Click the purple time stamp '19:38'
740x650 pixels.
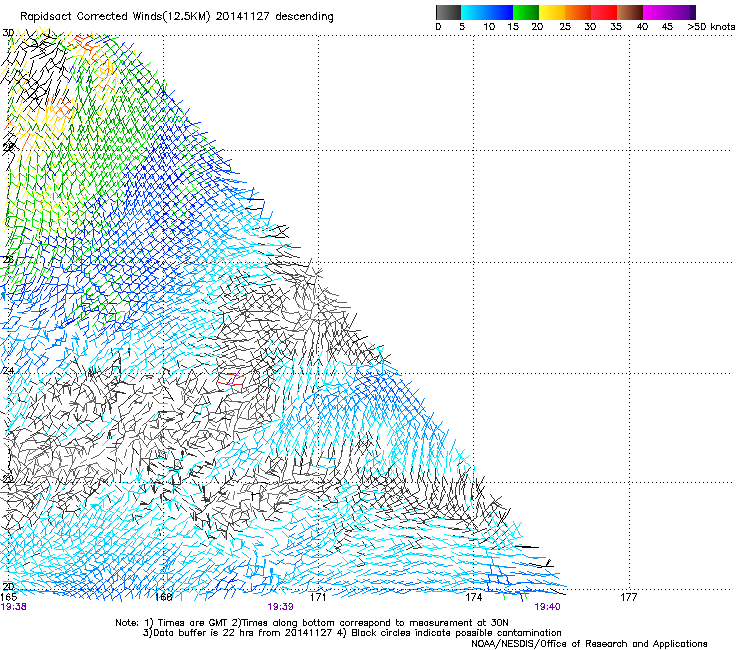pos(14,607)
